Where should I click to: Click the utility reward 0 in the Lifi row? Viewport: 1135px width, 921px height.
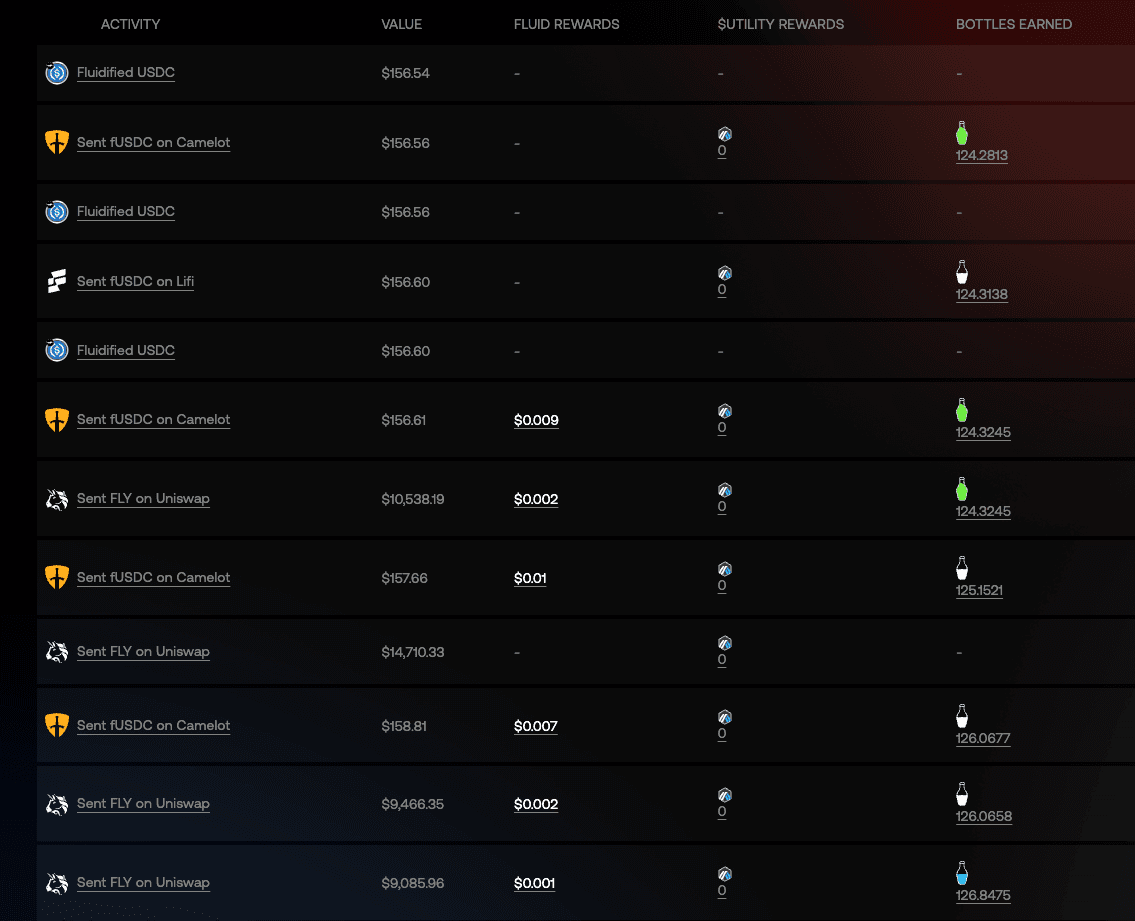(x=722, y=290)
